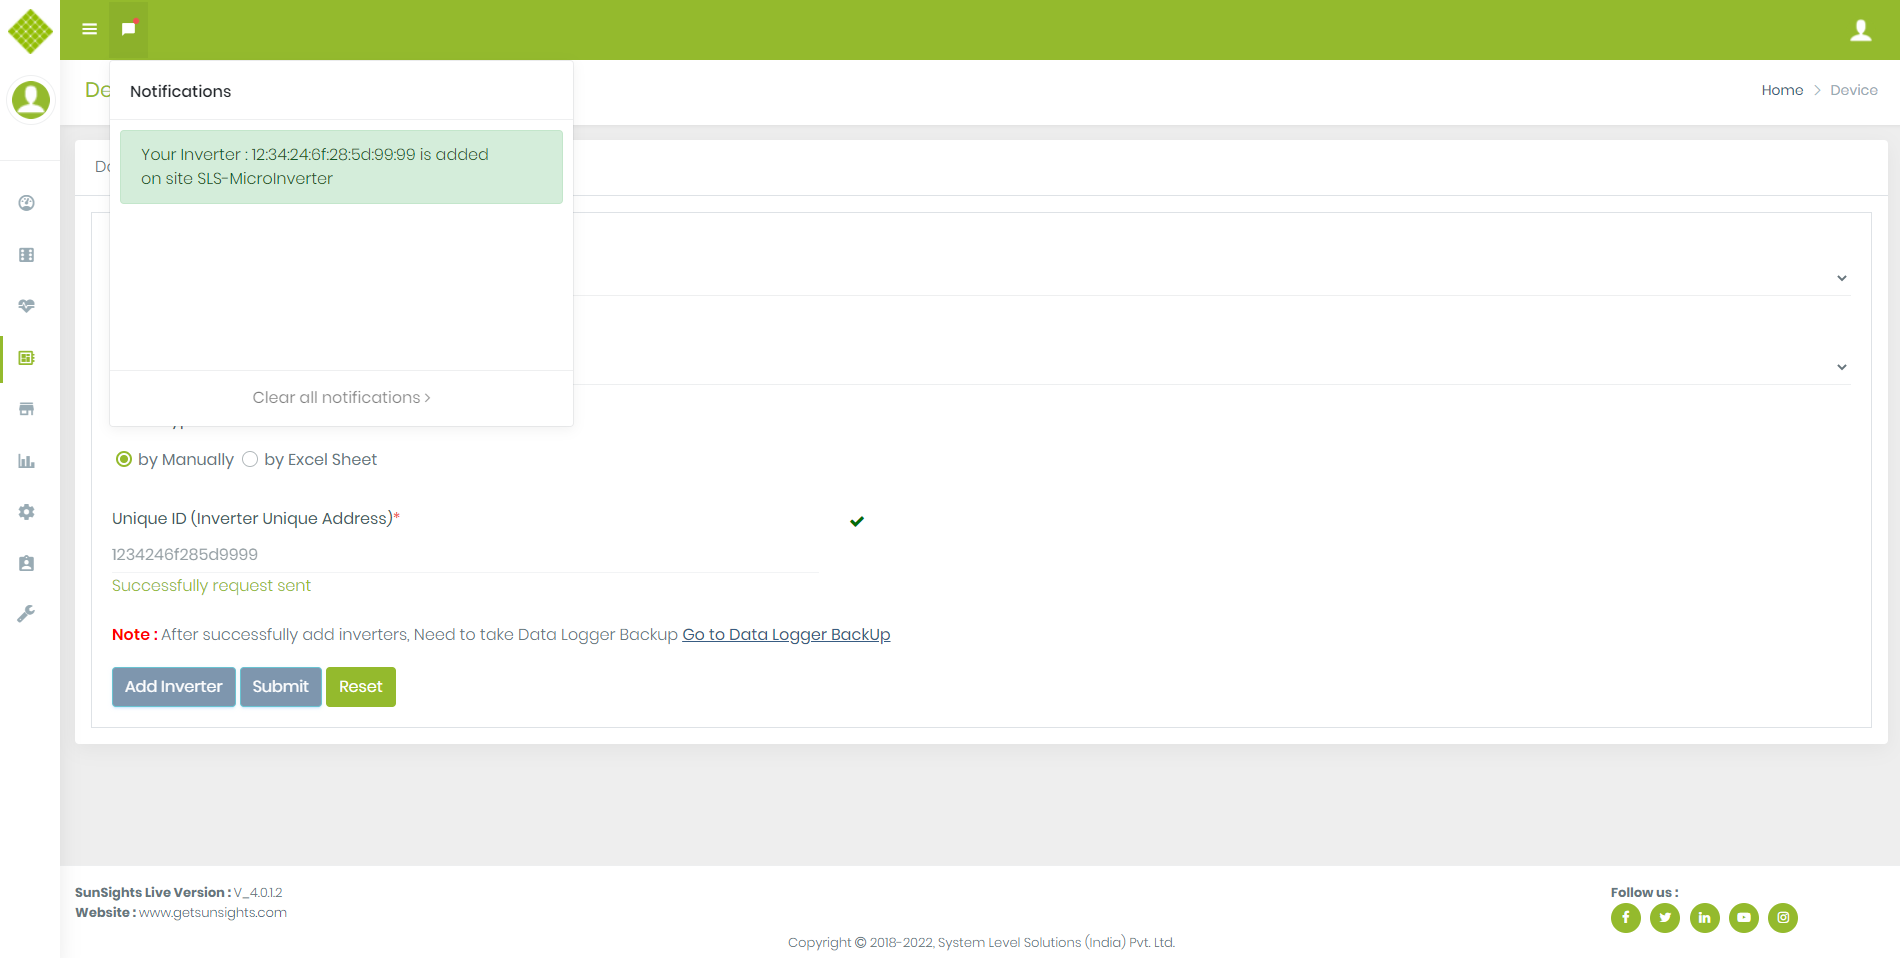Click the gear settings icon in sidebar
This screenshot has width=1900, height=958.
[x=27, y=512]
